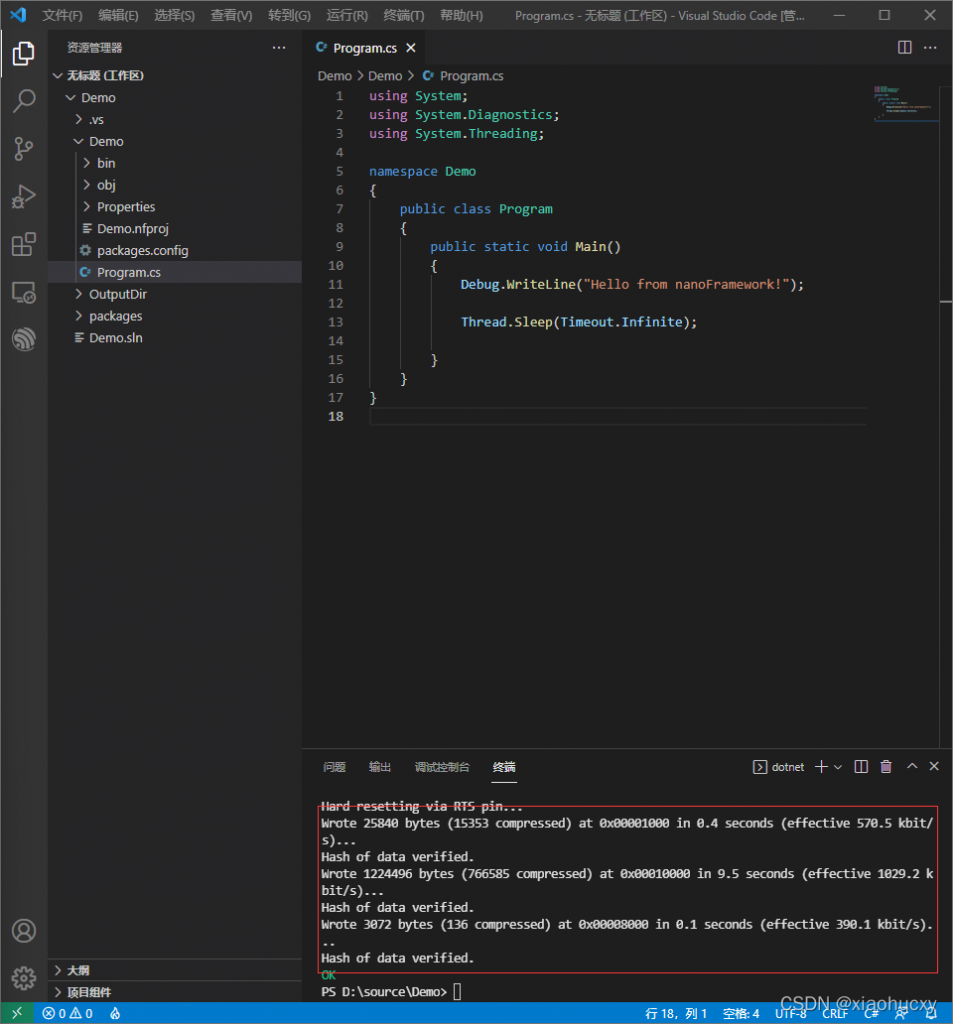
Task: Open Demo.nfproj in the explorer
Action: (133, 229)
